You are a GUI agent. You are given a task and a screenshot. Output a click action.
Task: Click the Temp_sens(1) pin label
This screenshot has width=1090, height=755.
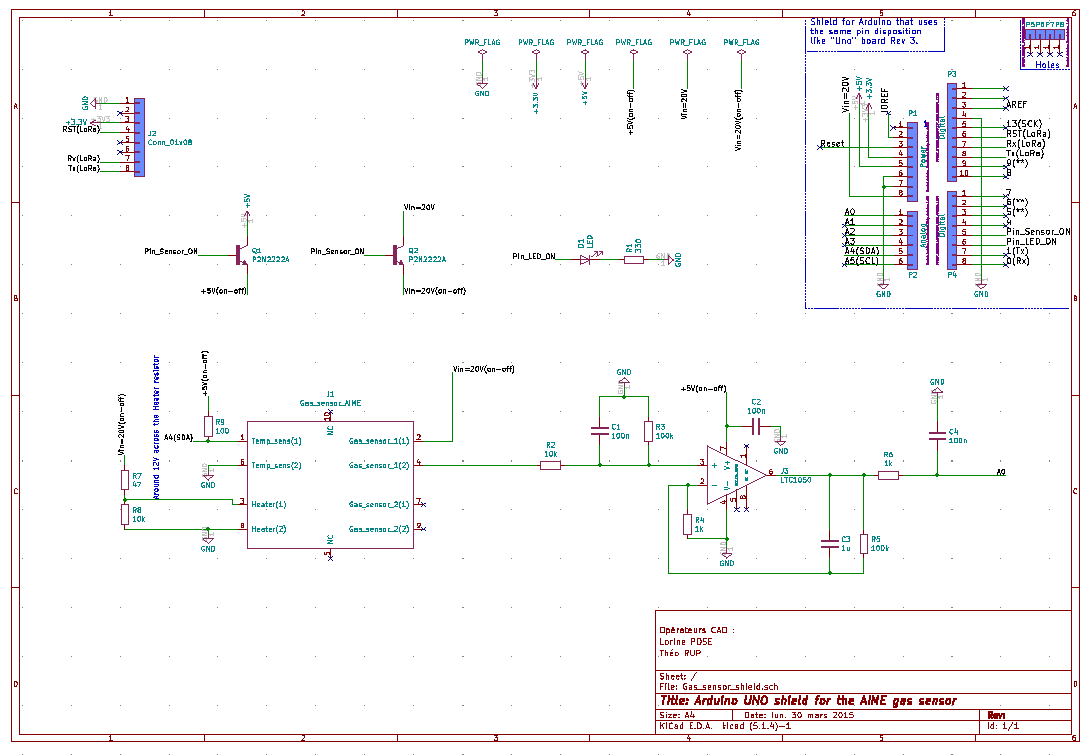(x=276, y=441)
